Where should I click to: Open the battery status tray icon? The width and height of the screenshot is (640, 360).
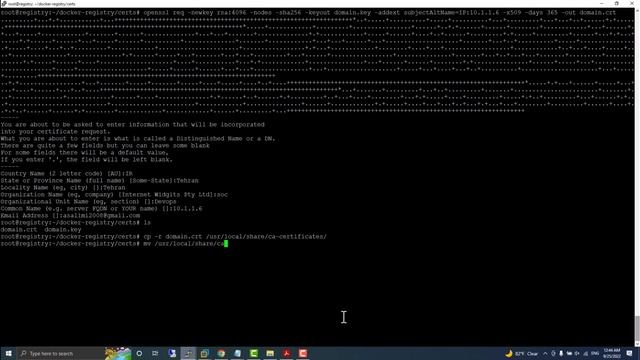[569, 353]
